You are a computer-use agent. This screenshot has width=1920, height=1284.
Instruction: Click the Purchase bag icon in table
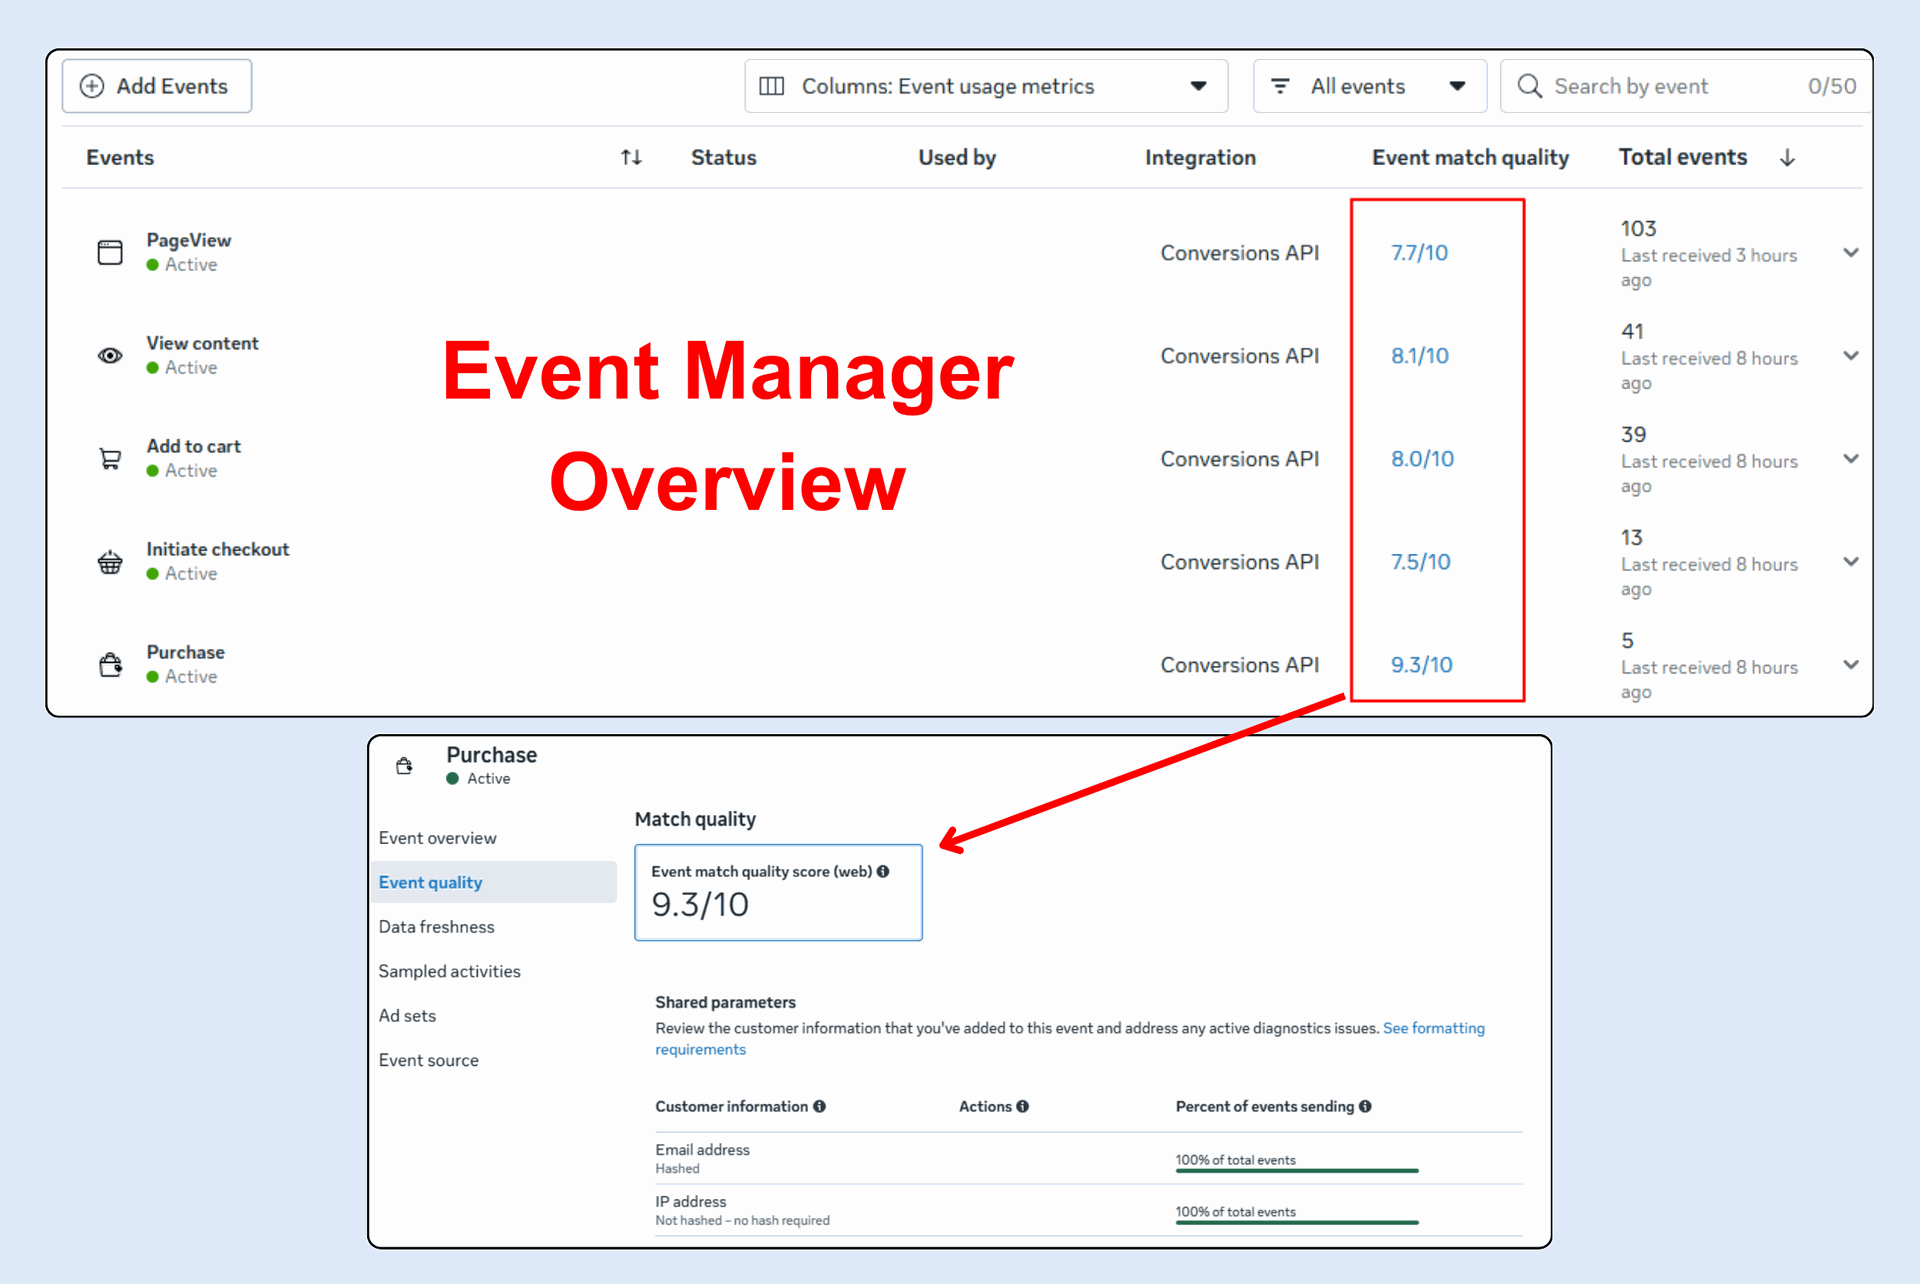[x=110, y=665]
